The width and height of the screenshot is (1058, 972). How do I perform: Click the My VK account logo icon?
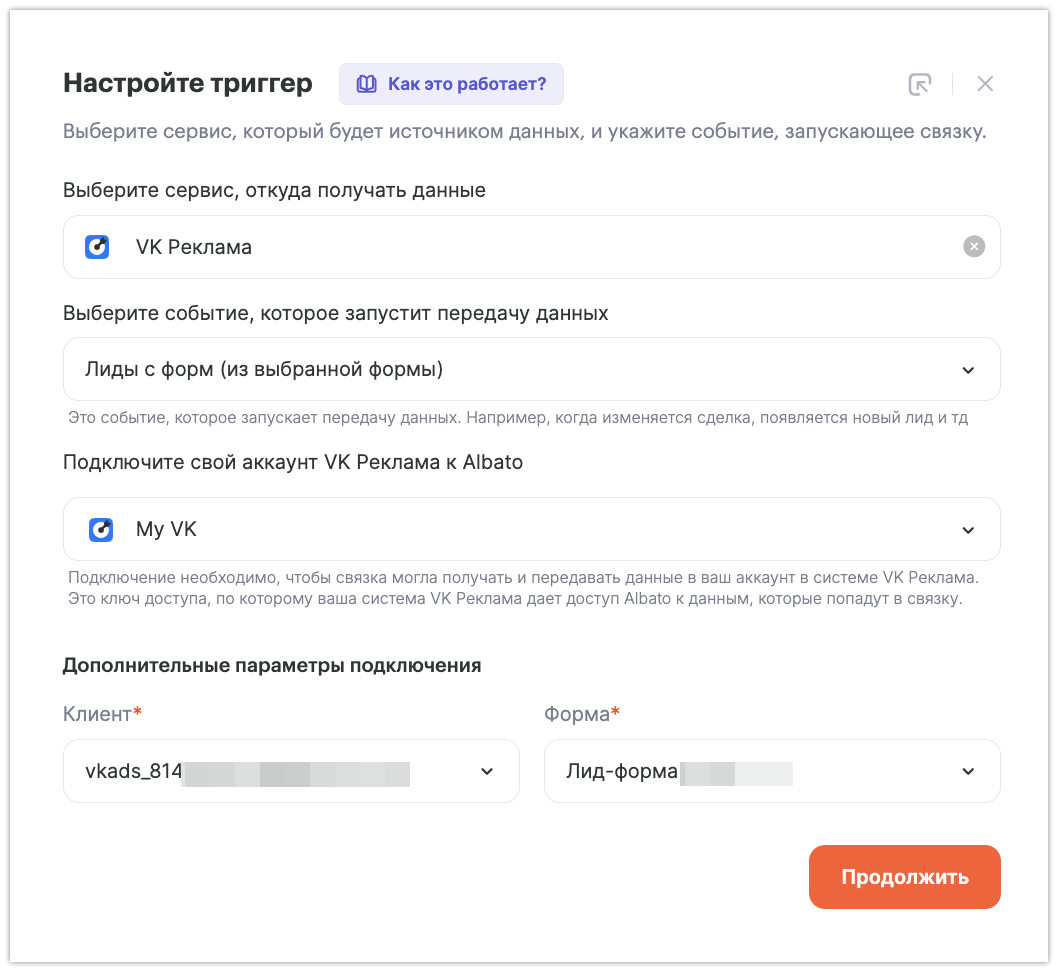pos(101,530)
